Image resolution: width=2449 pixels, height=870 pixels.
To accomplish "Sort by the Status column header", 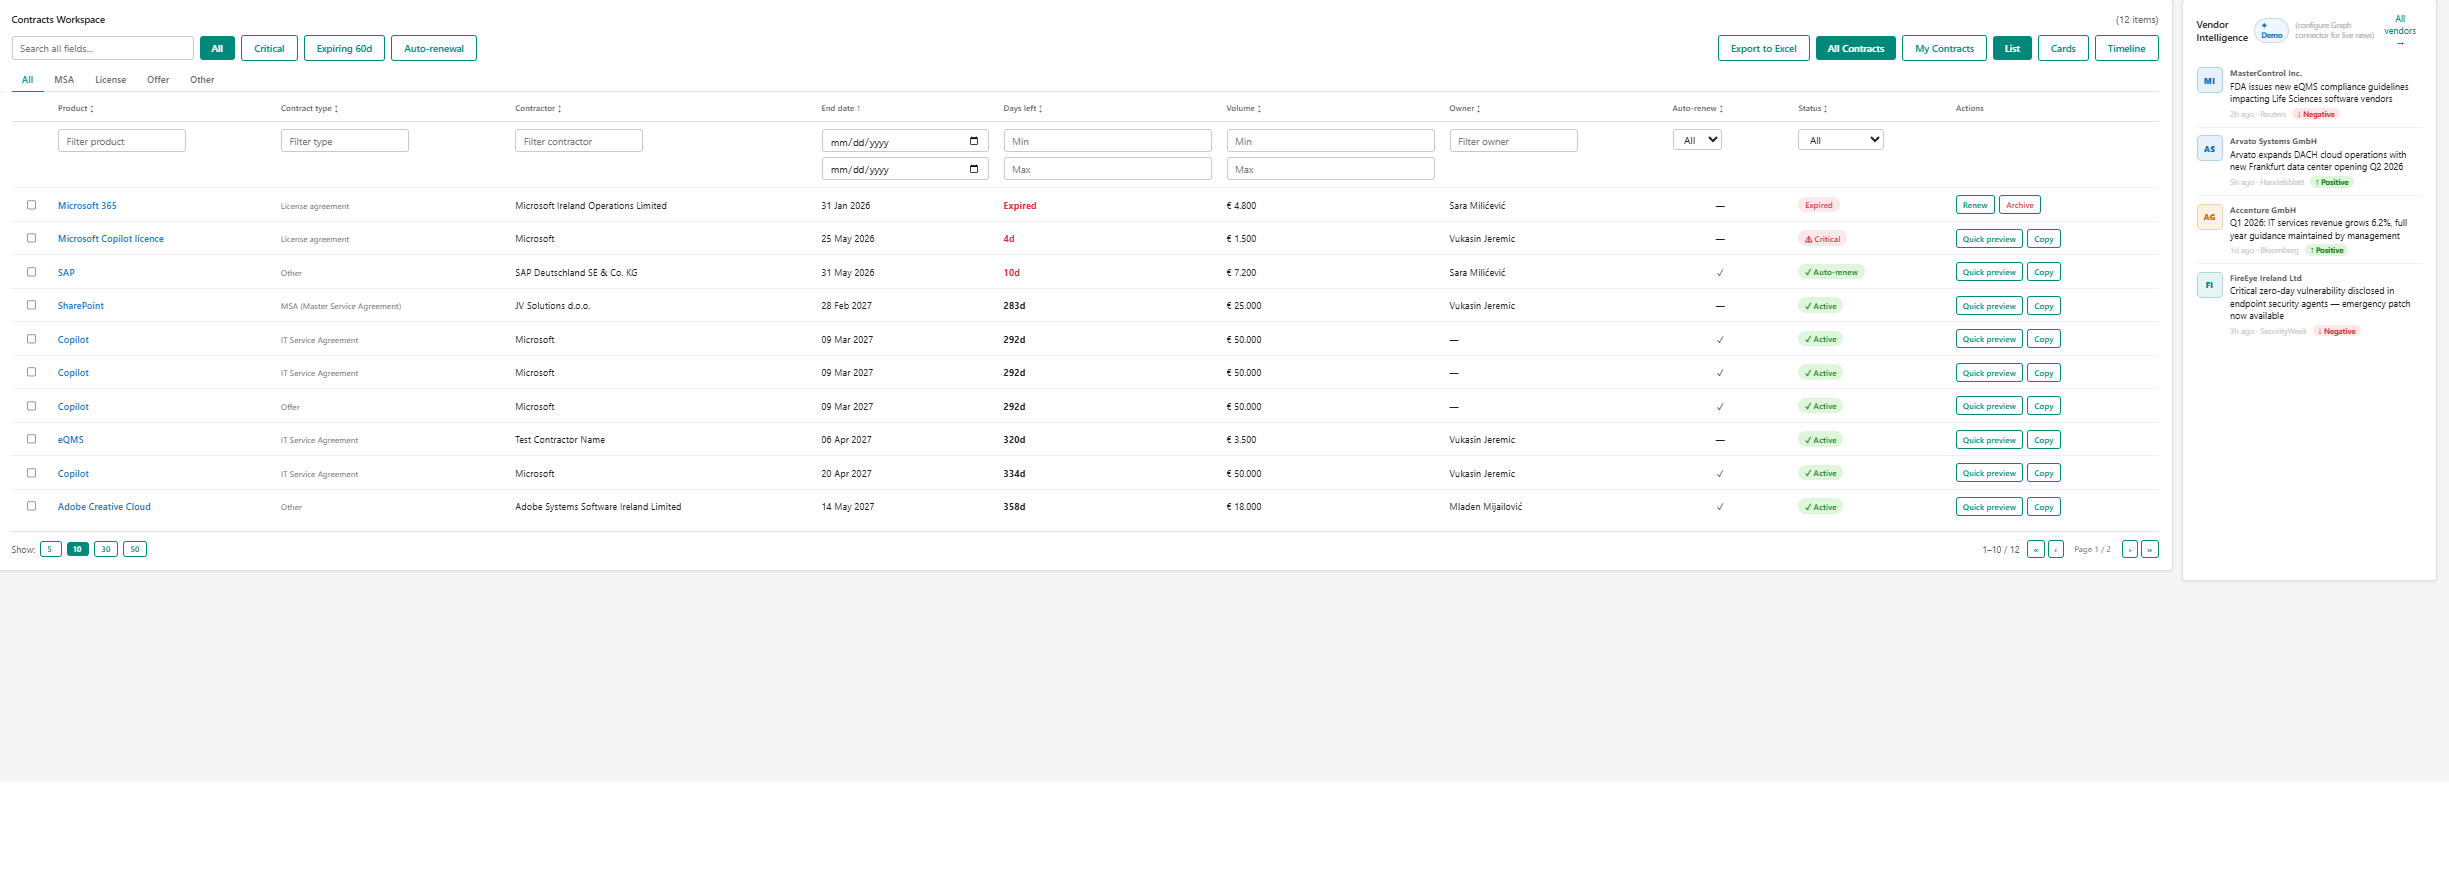I will click(x=1813, y=108).
